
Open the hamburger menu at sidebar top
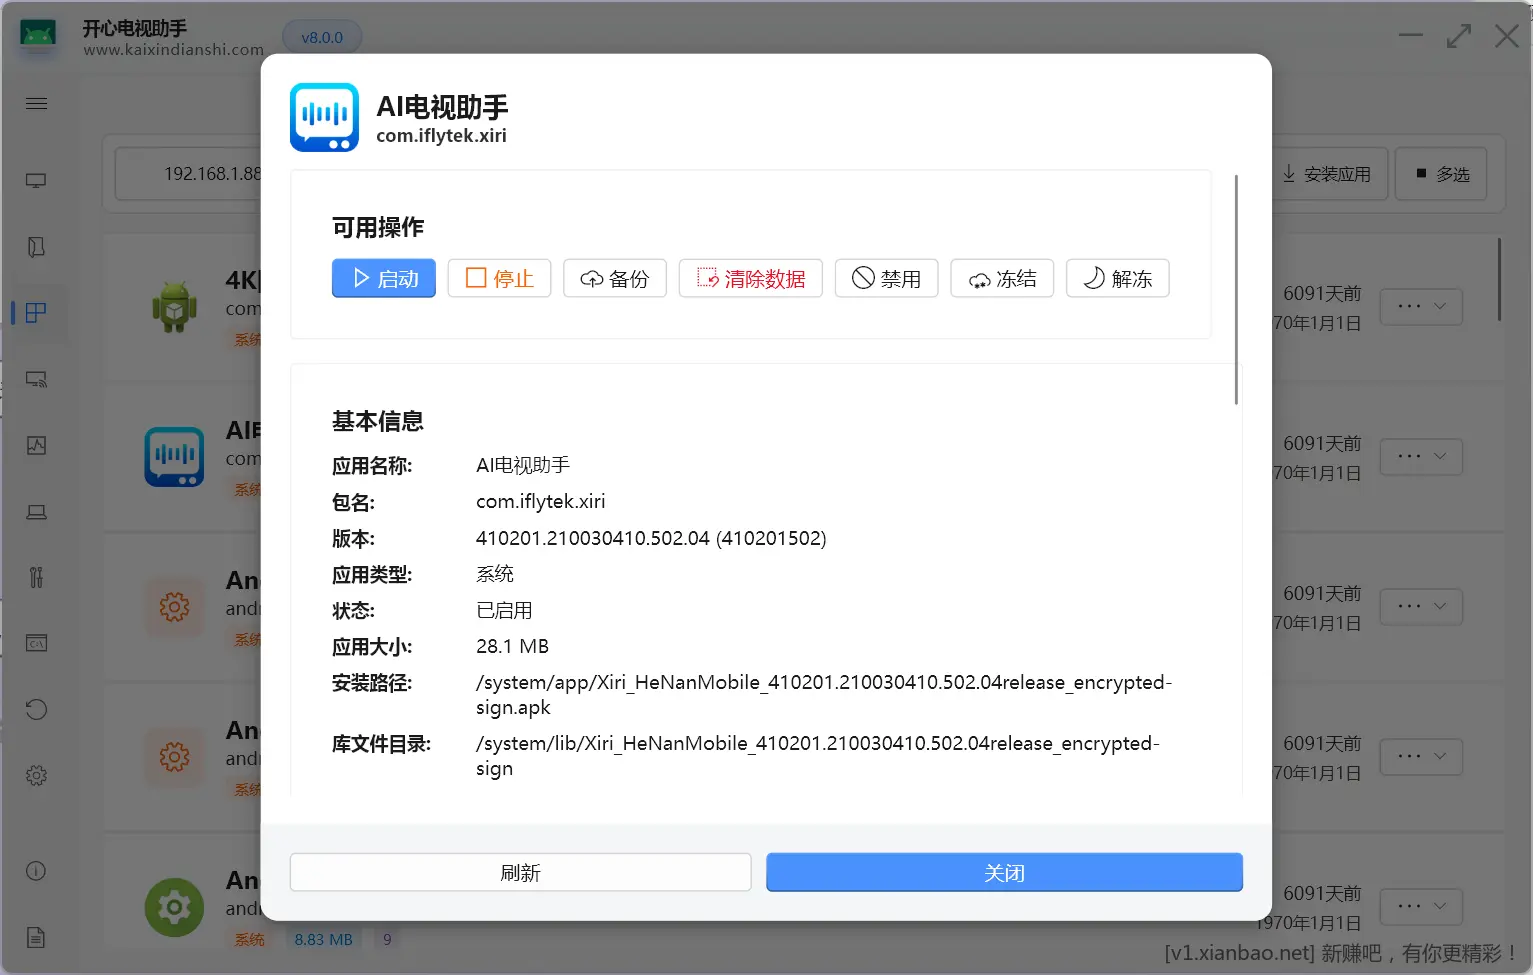tap(36, 103)
